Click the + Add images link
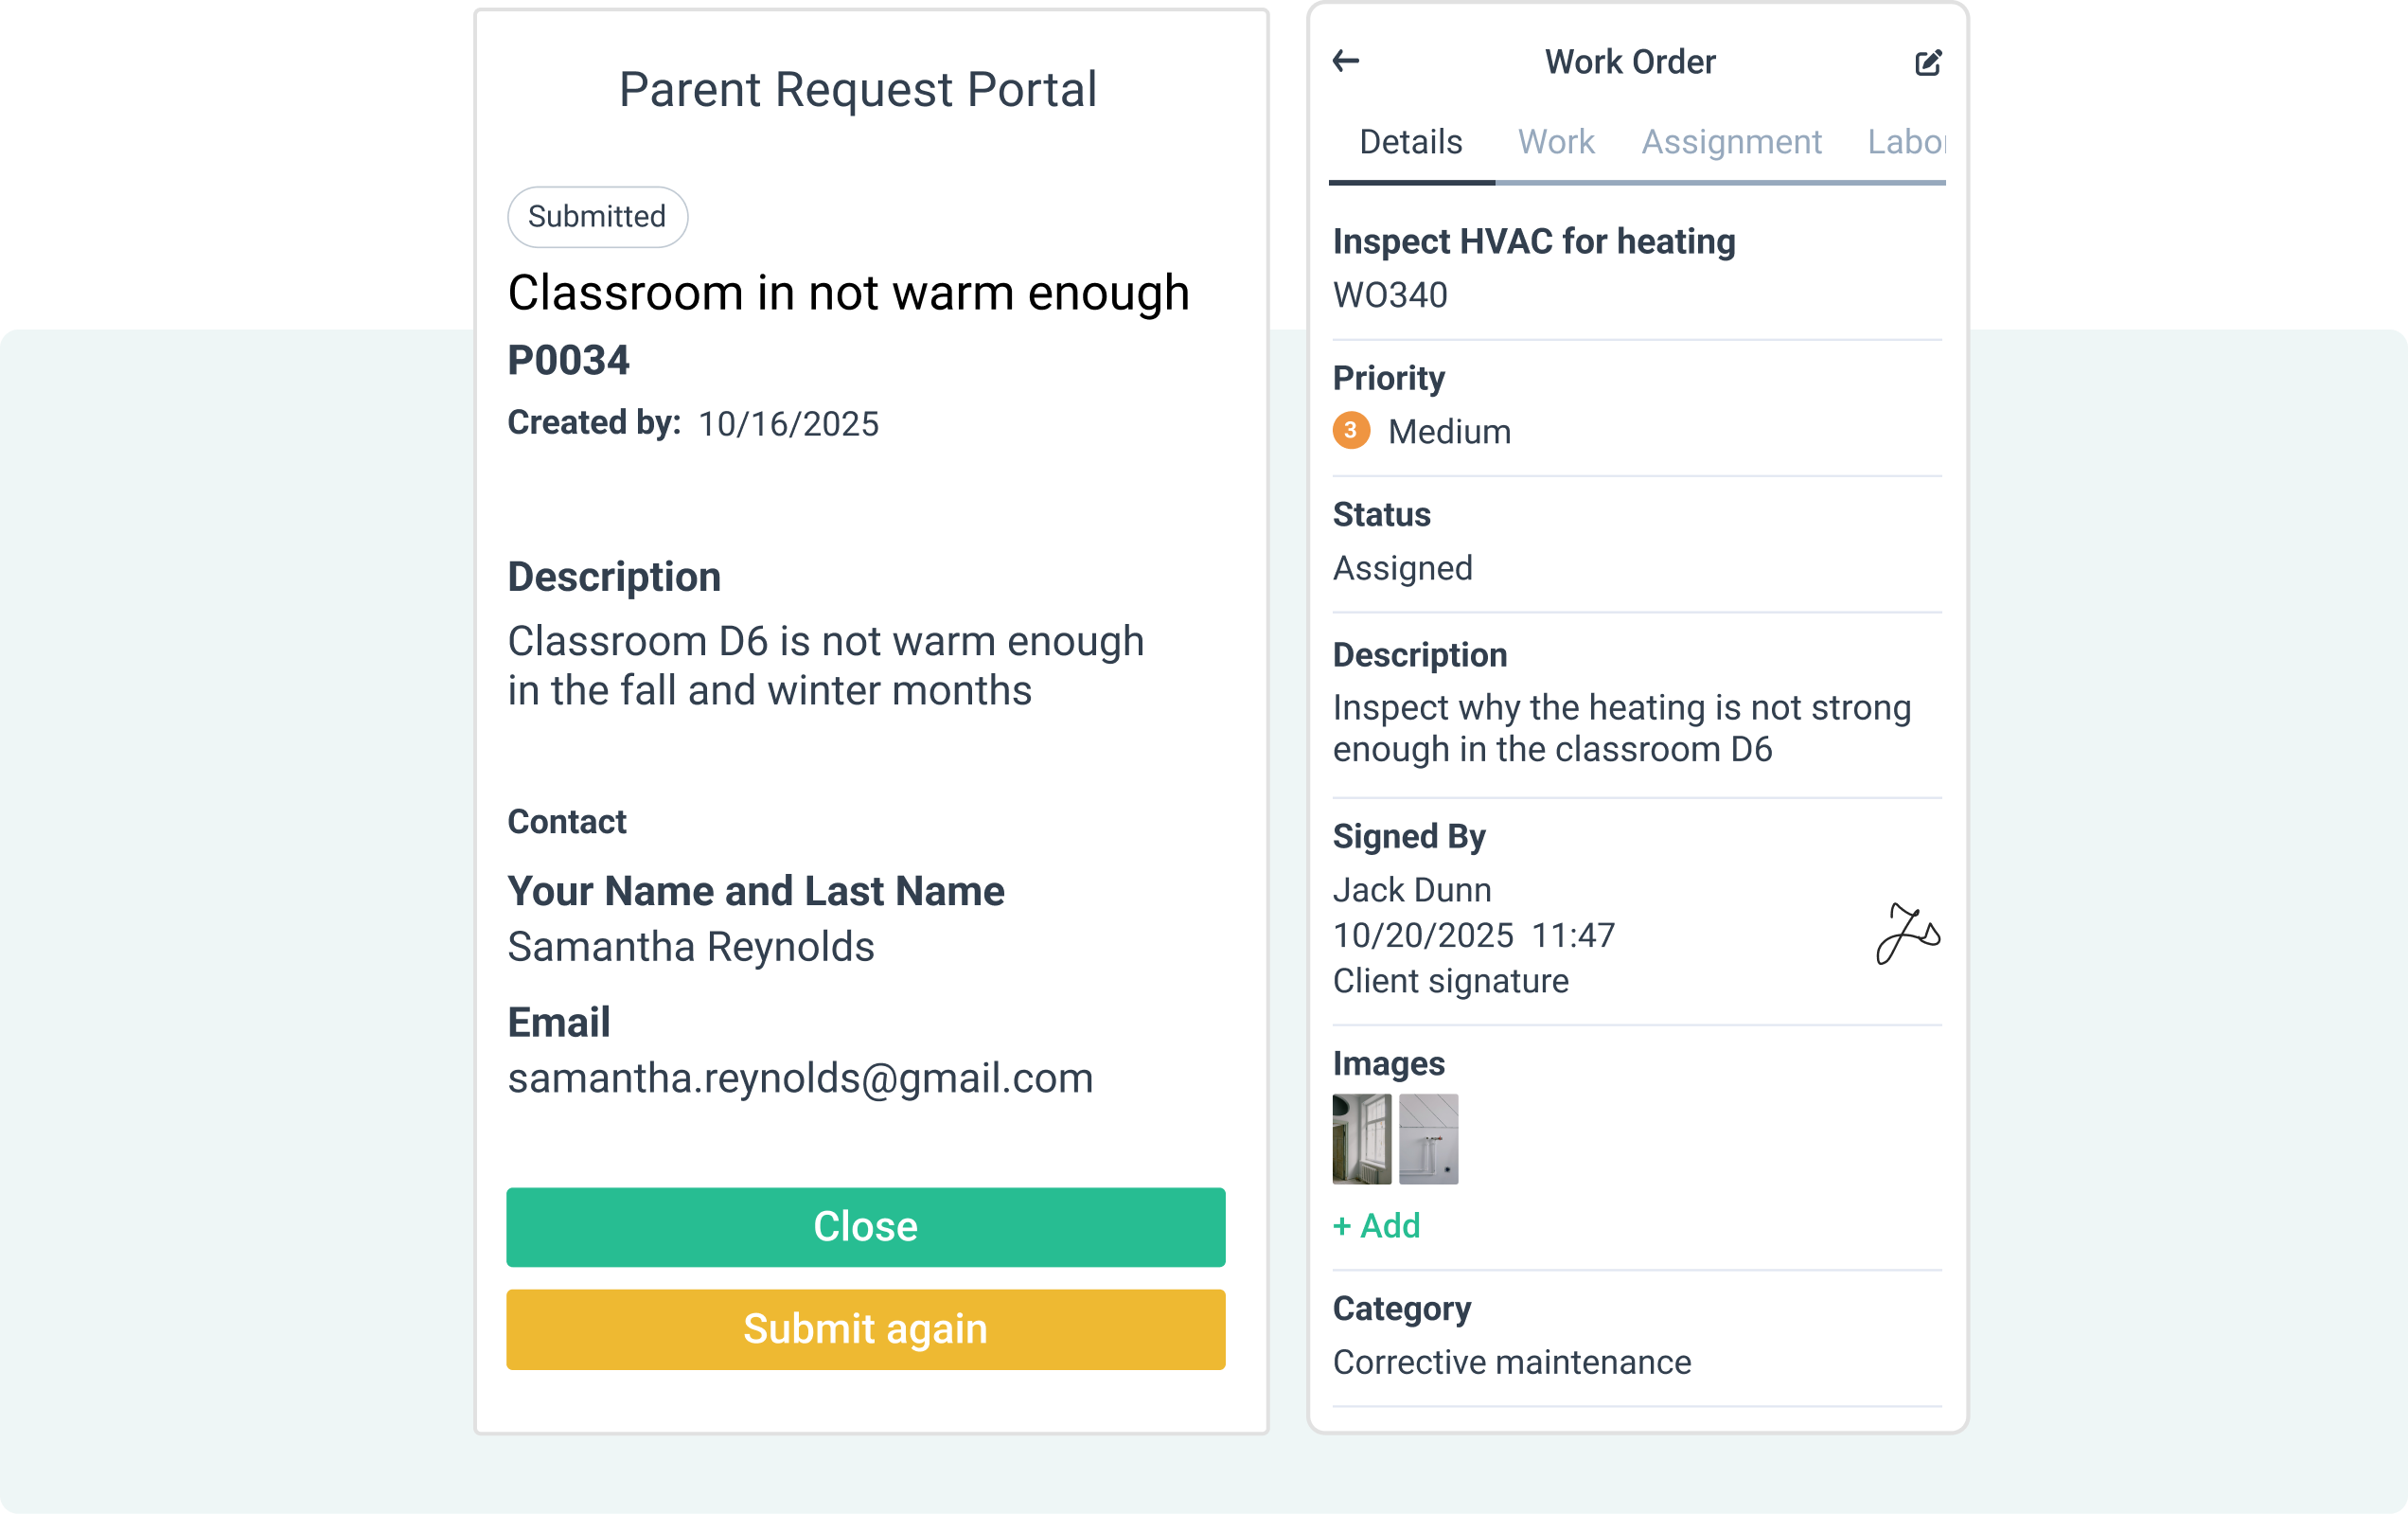 [1376, 1226]
